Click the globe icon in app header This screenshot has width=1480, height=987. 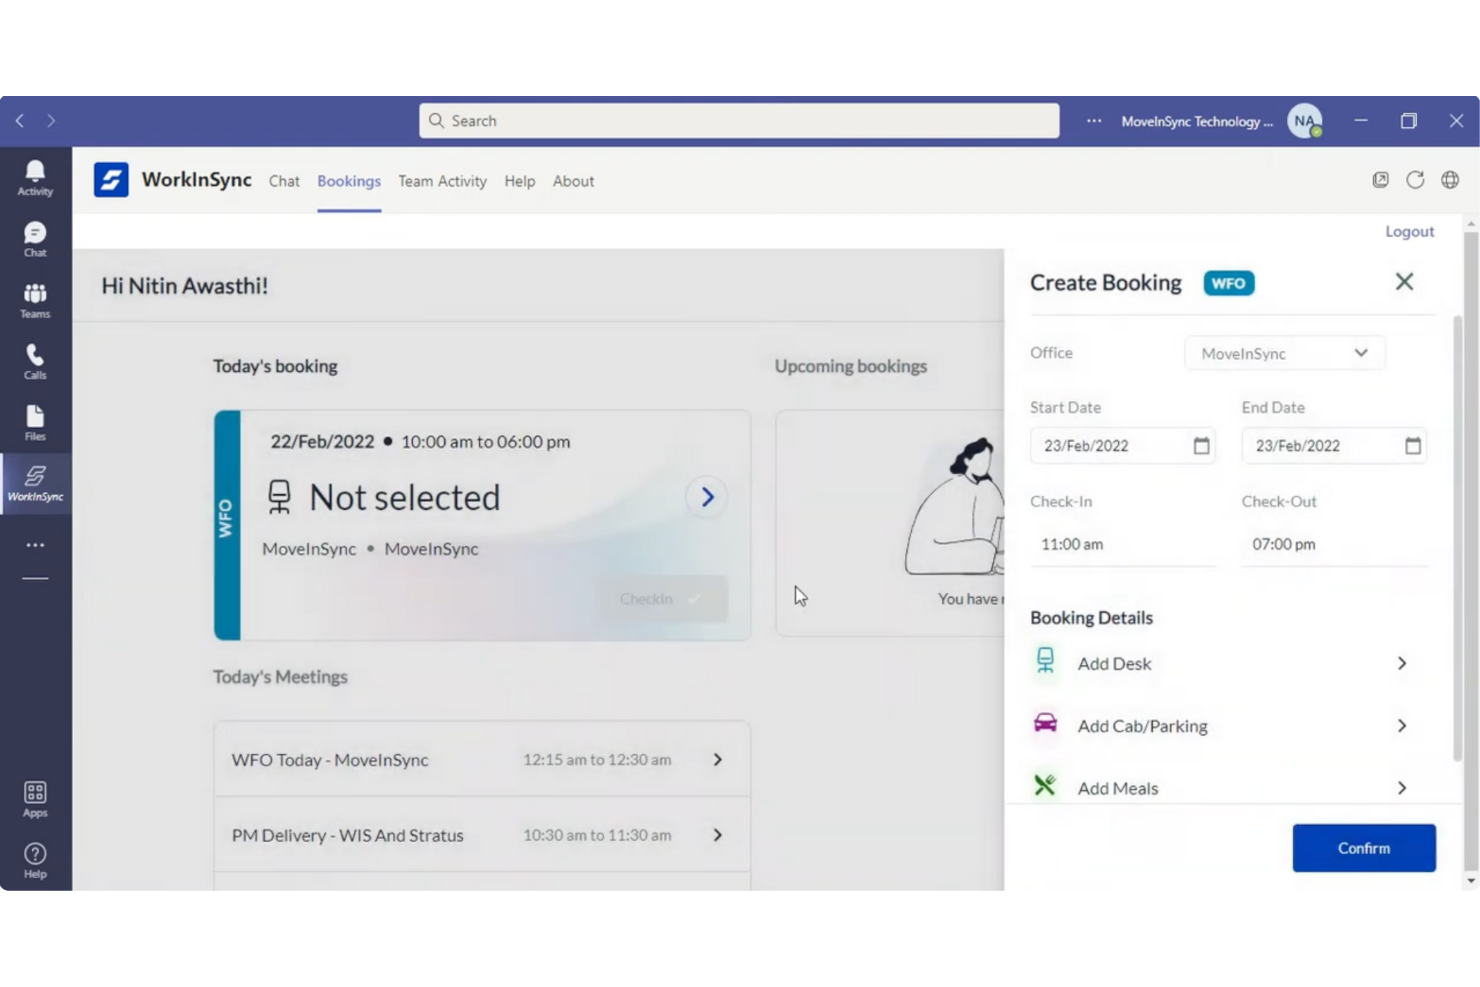[1450, 180]
